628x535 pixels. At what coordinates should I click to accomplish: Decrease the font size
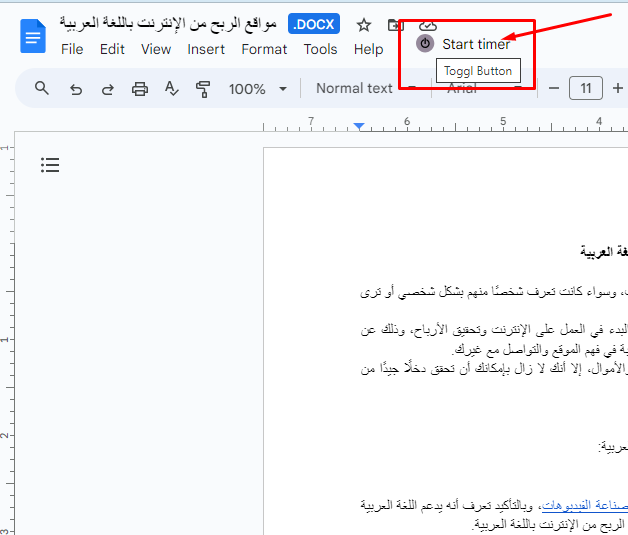554,88
